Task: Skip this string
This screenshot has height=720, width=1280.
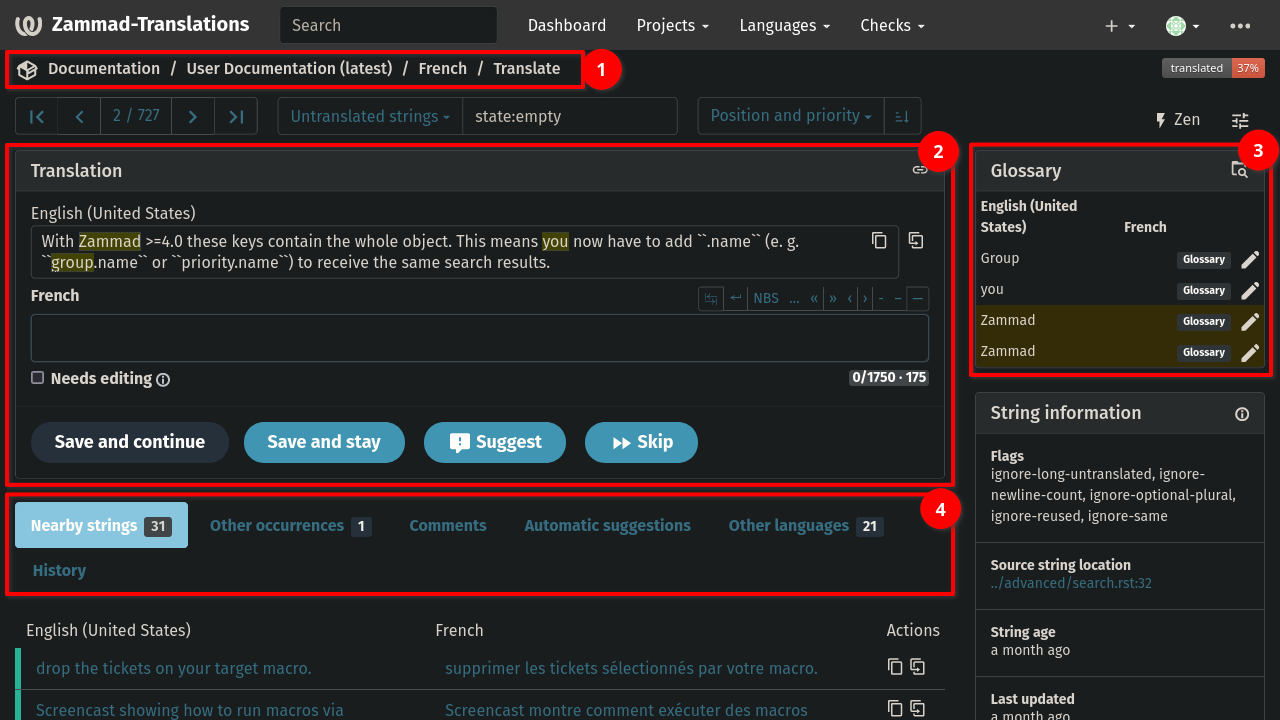Action: (641, 442)
